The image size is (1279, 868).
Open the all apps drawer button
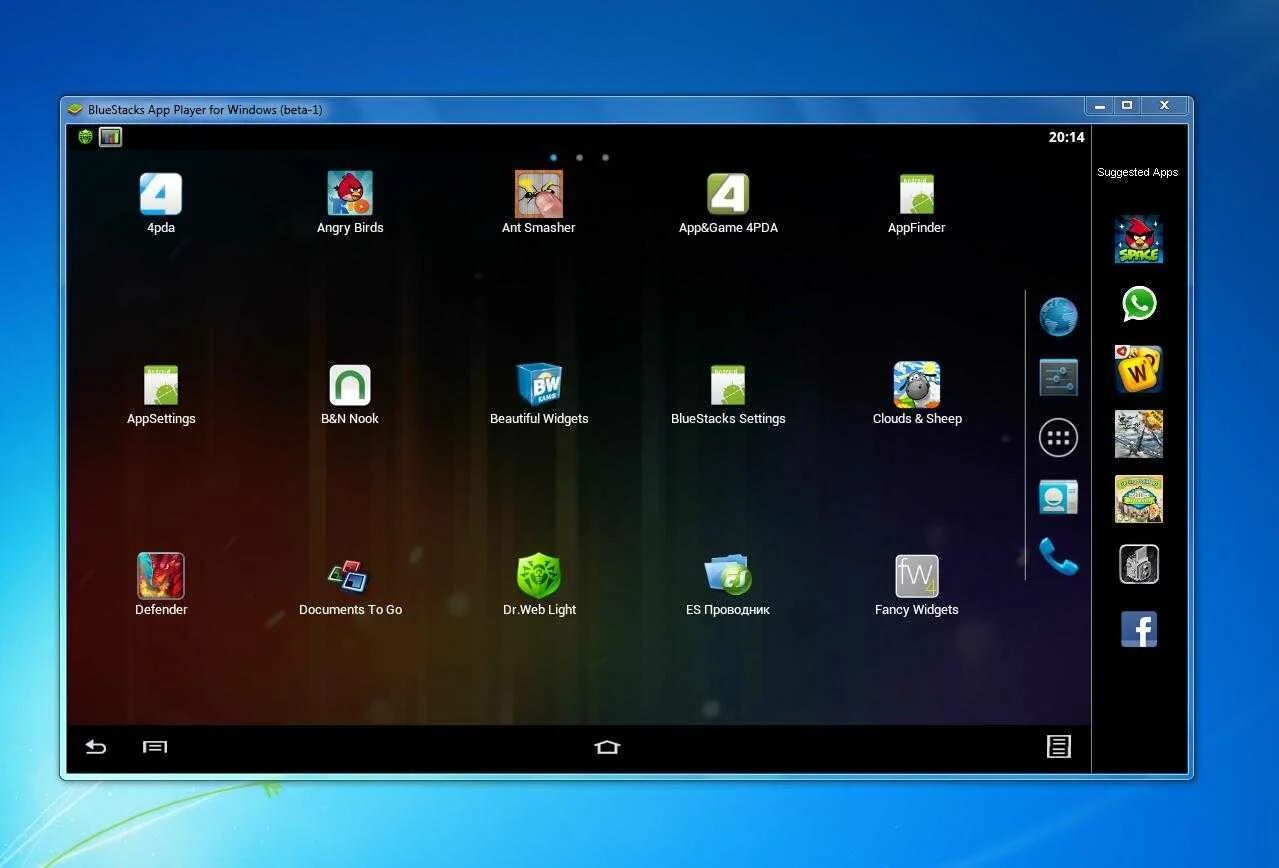[x=1058, y=437]
